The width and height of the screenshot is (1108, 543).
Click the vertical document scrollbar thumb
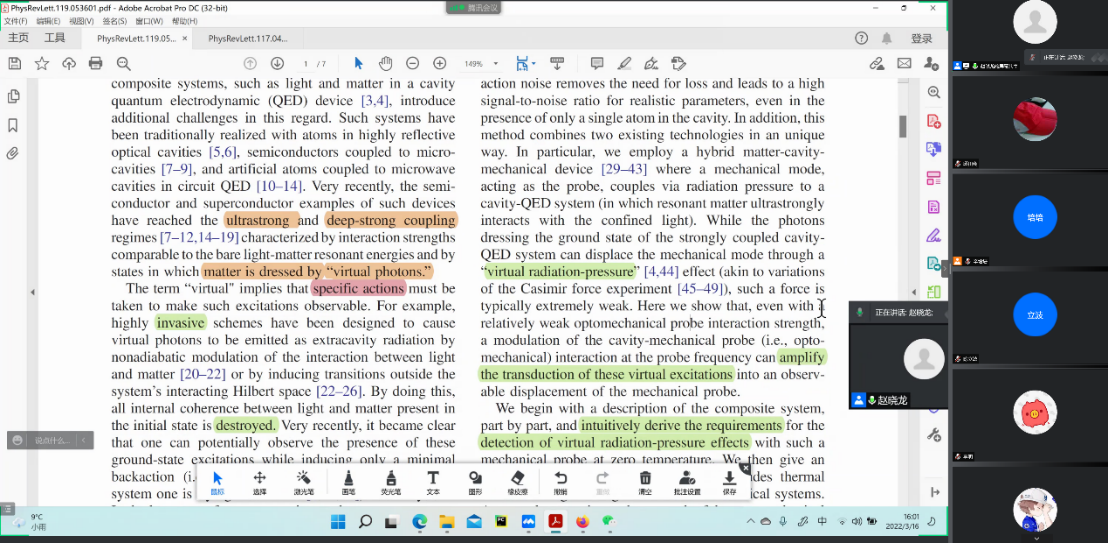pos(902,125)
